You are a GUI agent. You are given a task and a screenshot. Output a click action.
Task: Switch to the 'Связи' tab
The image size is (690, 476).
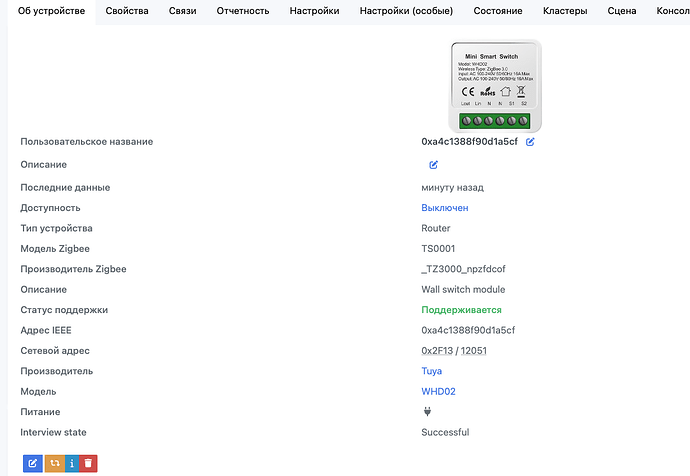pos(182,11)
